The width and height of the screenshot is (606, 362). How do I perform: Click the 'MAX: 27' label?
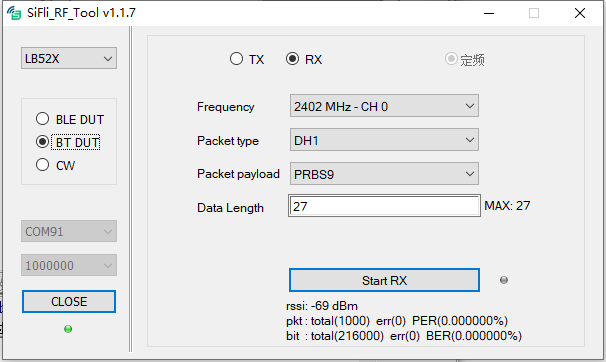[507, 206]
